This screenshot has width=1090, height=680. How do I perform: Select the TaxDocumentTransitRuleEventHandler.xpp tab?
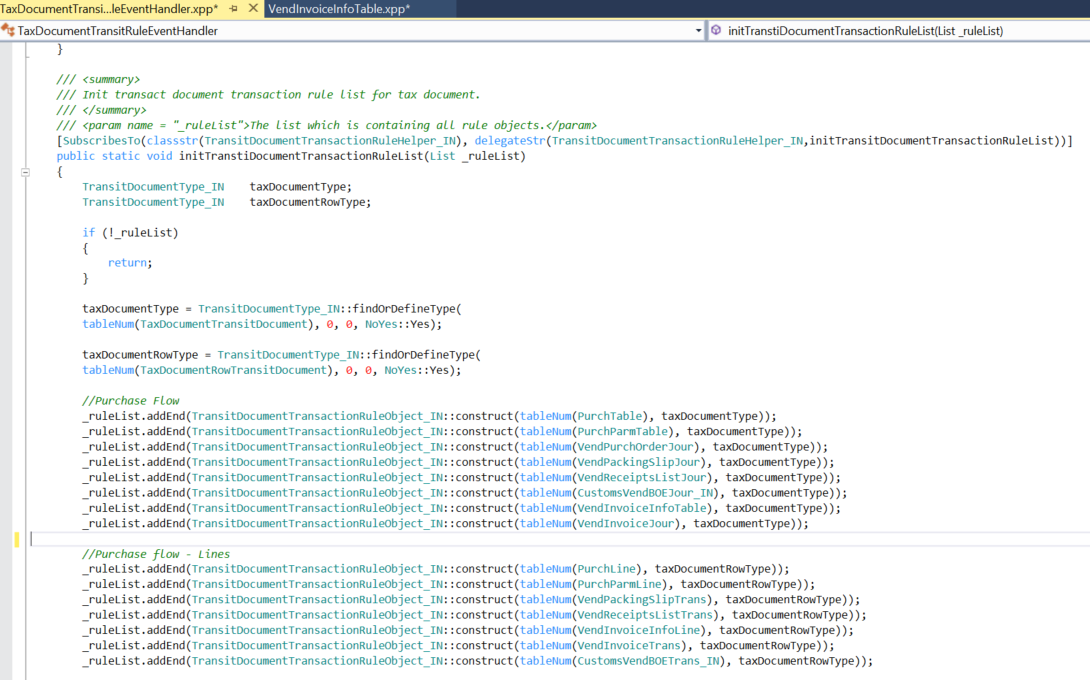pos(108,9)
